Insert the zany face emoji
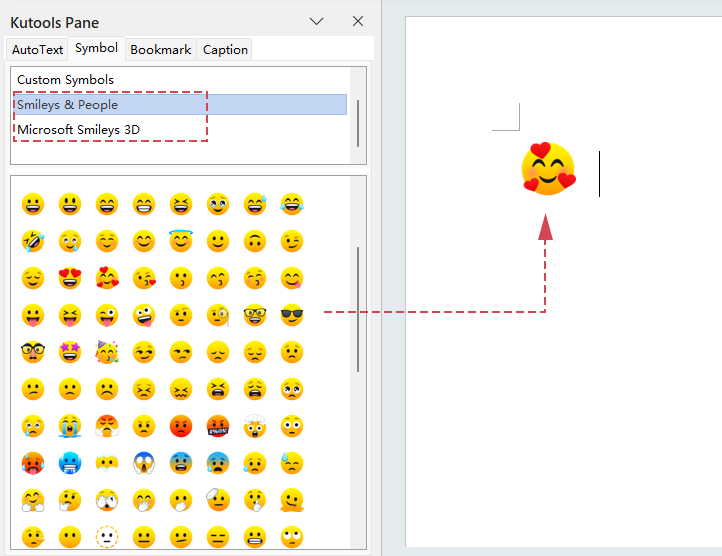 144,315
